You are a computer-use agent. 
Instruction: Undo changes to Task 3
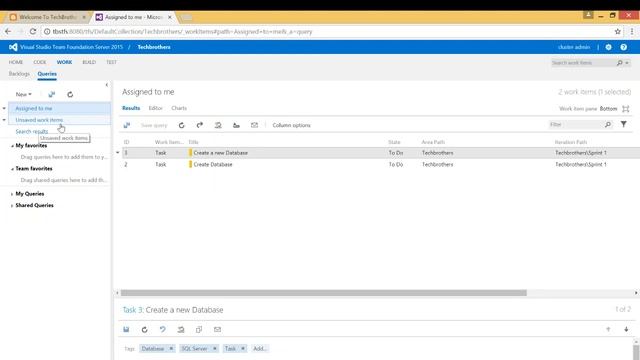pos(162,329)
